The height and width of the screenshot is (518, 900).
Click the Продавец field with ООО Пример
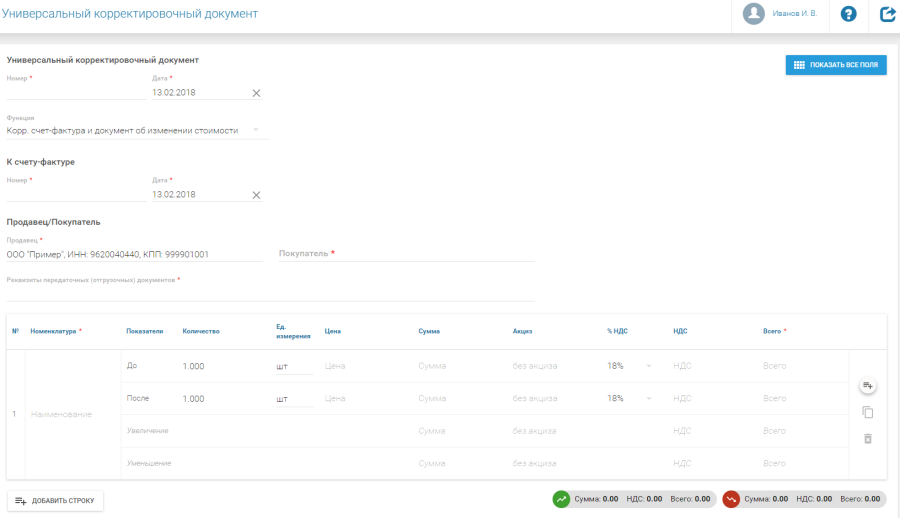point(134,255)
